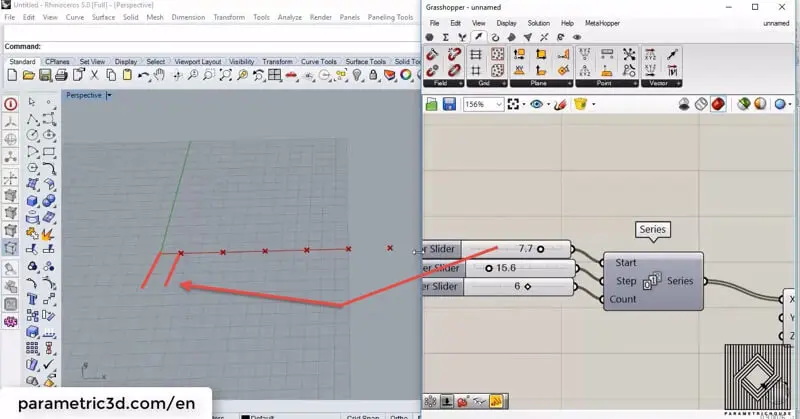This screenshot has height=419, width=800.
Task: Open the 156% zoom level dropdown
Action: (498, 104)
